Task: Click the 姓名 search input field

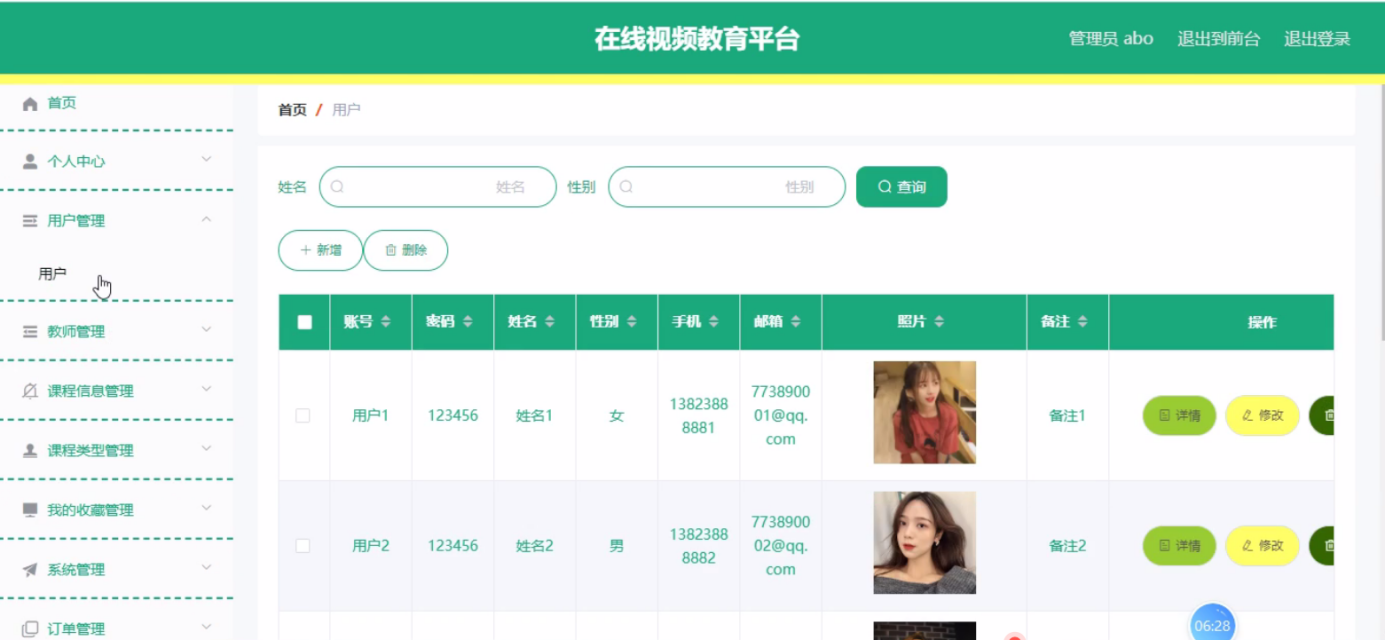Action: (438, 187)
